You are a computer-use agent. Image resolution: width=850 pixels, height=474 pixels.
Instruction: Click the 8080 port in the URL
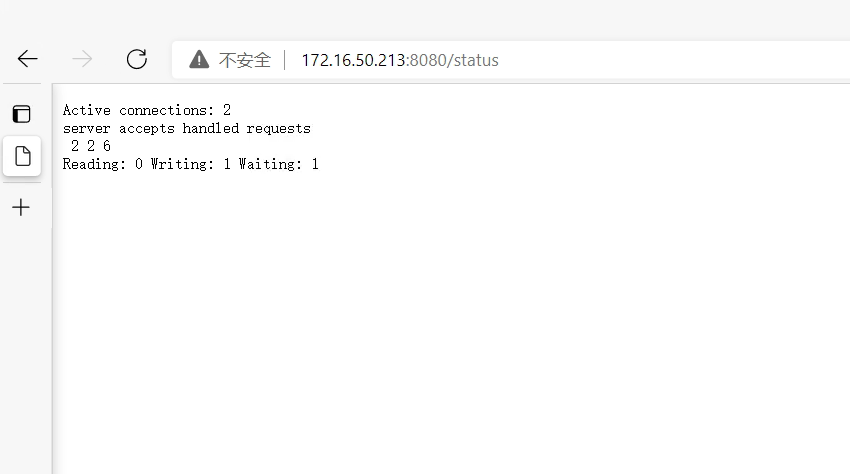coord(428,60)
